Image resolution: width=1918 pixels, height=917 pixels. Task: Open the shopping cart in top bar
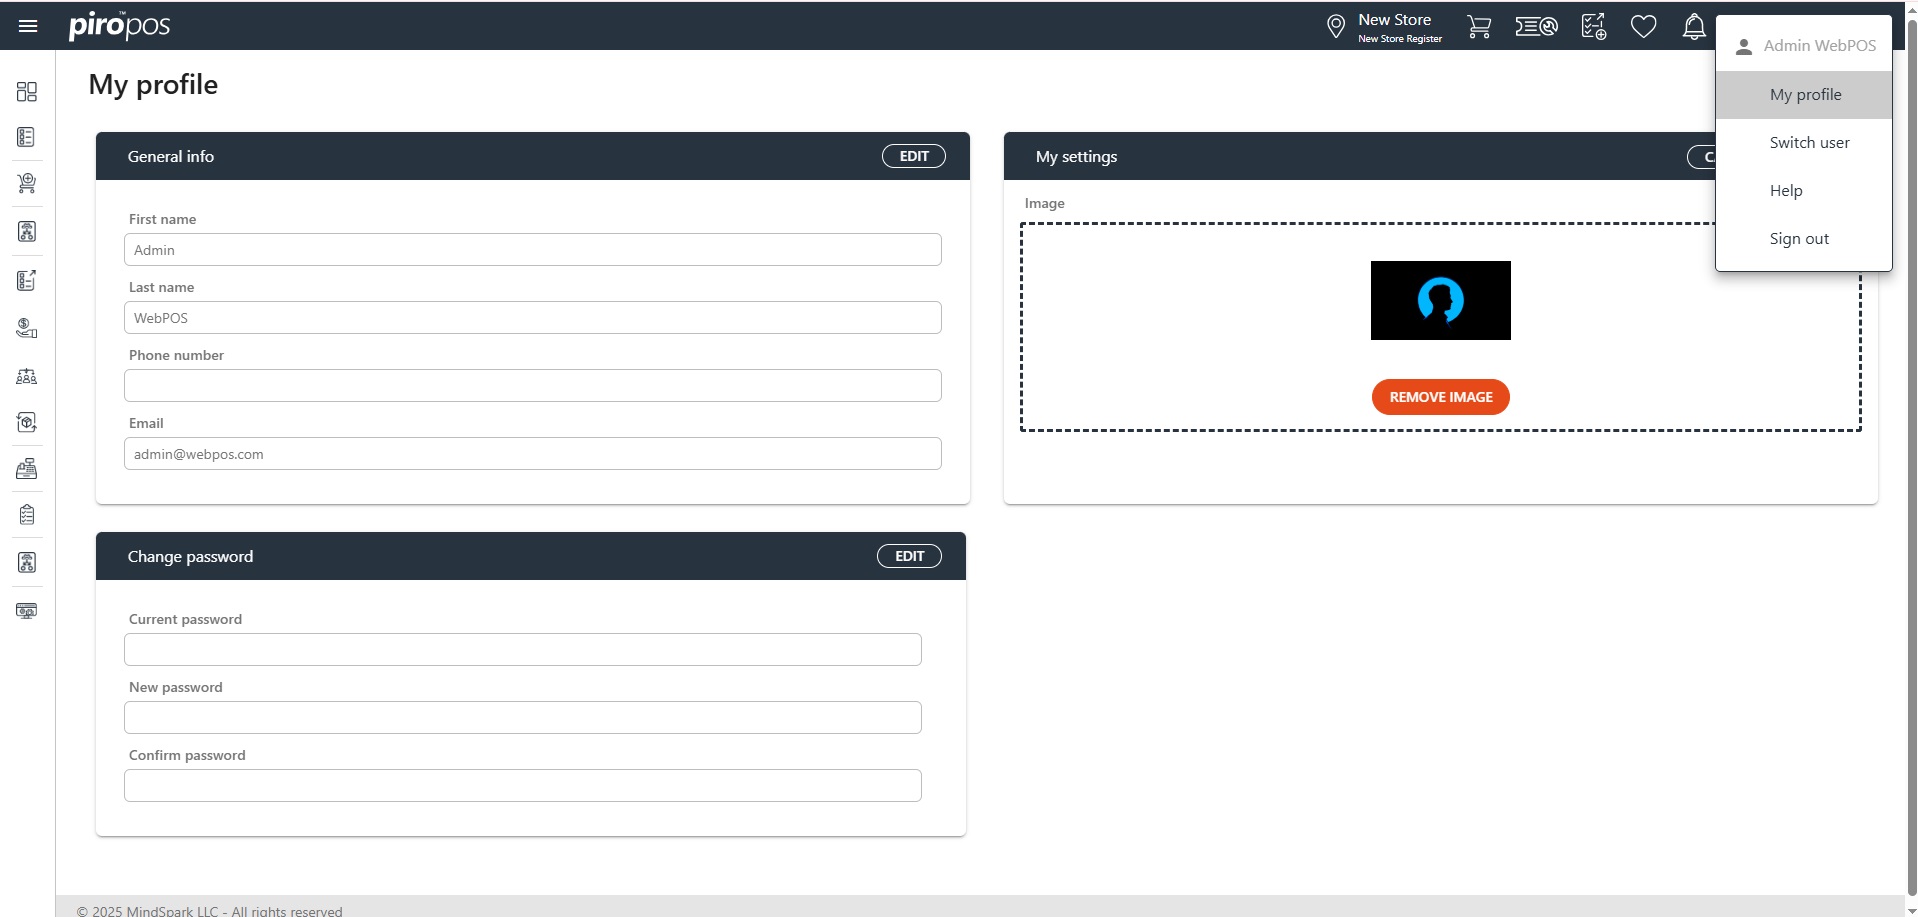click(1478, 27)
